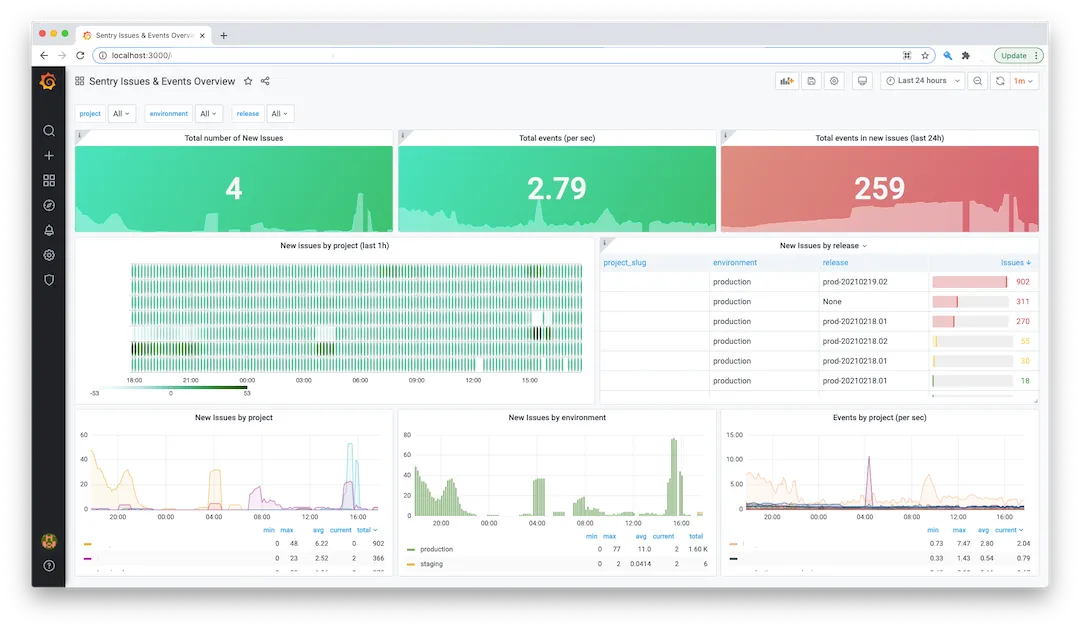Screen dimensions: 1080x629
Task: Click the green production legend color swatch
Action: [x=411, y=549]
